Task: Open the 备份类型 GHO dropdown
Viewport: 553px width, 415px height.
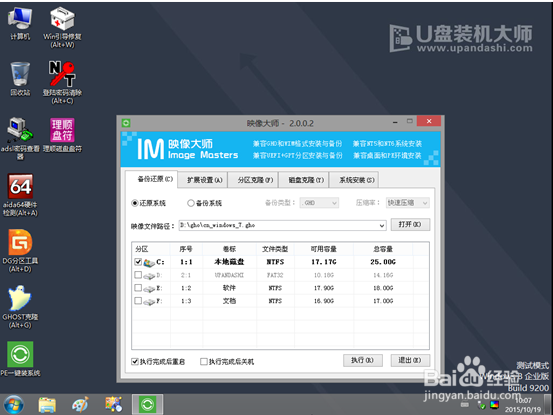Action: 319,203
